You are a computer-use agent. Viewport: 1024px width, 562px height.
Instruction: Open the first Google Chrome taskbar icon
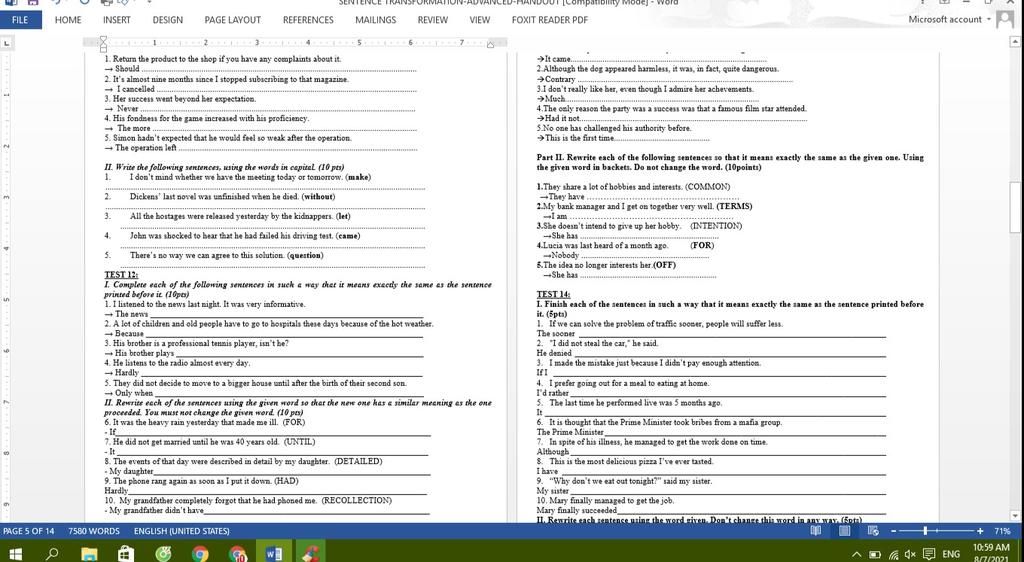coord(200,554)
